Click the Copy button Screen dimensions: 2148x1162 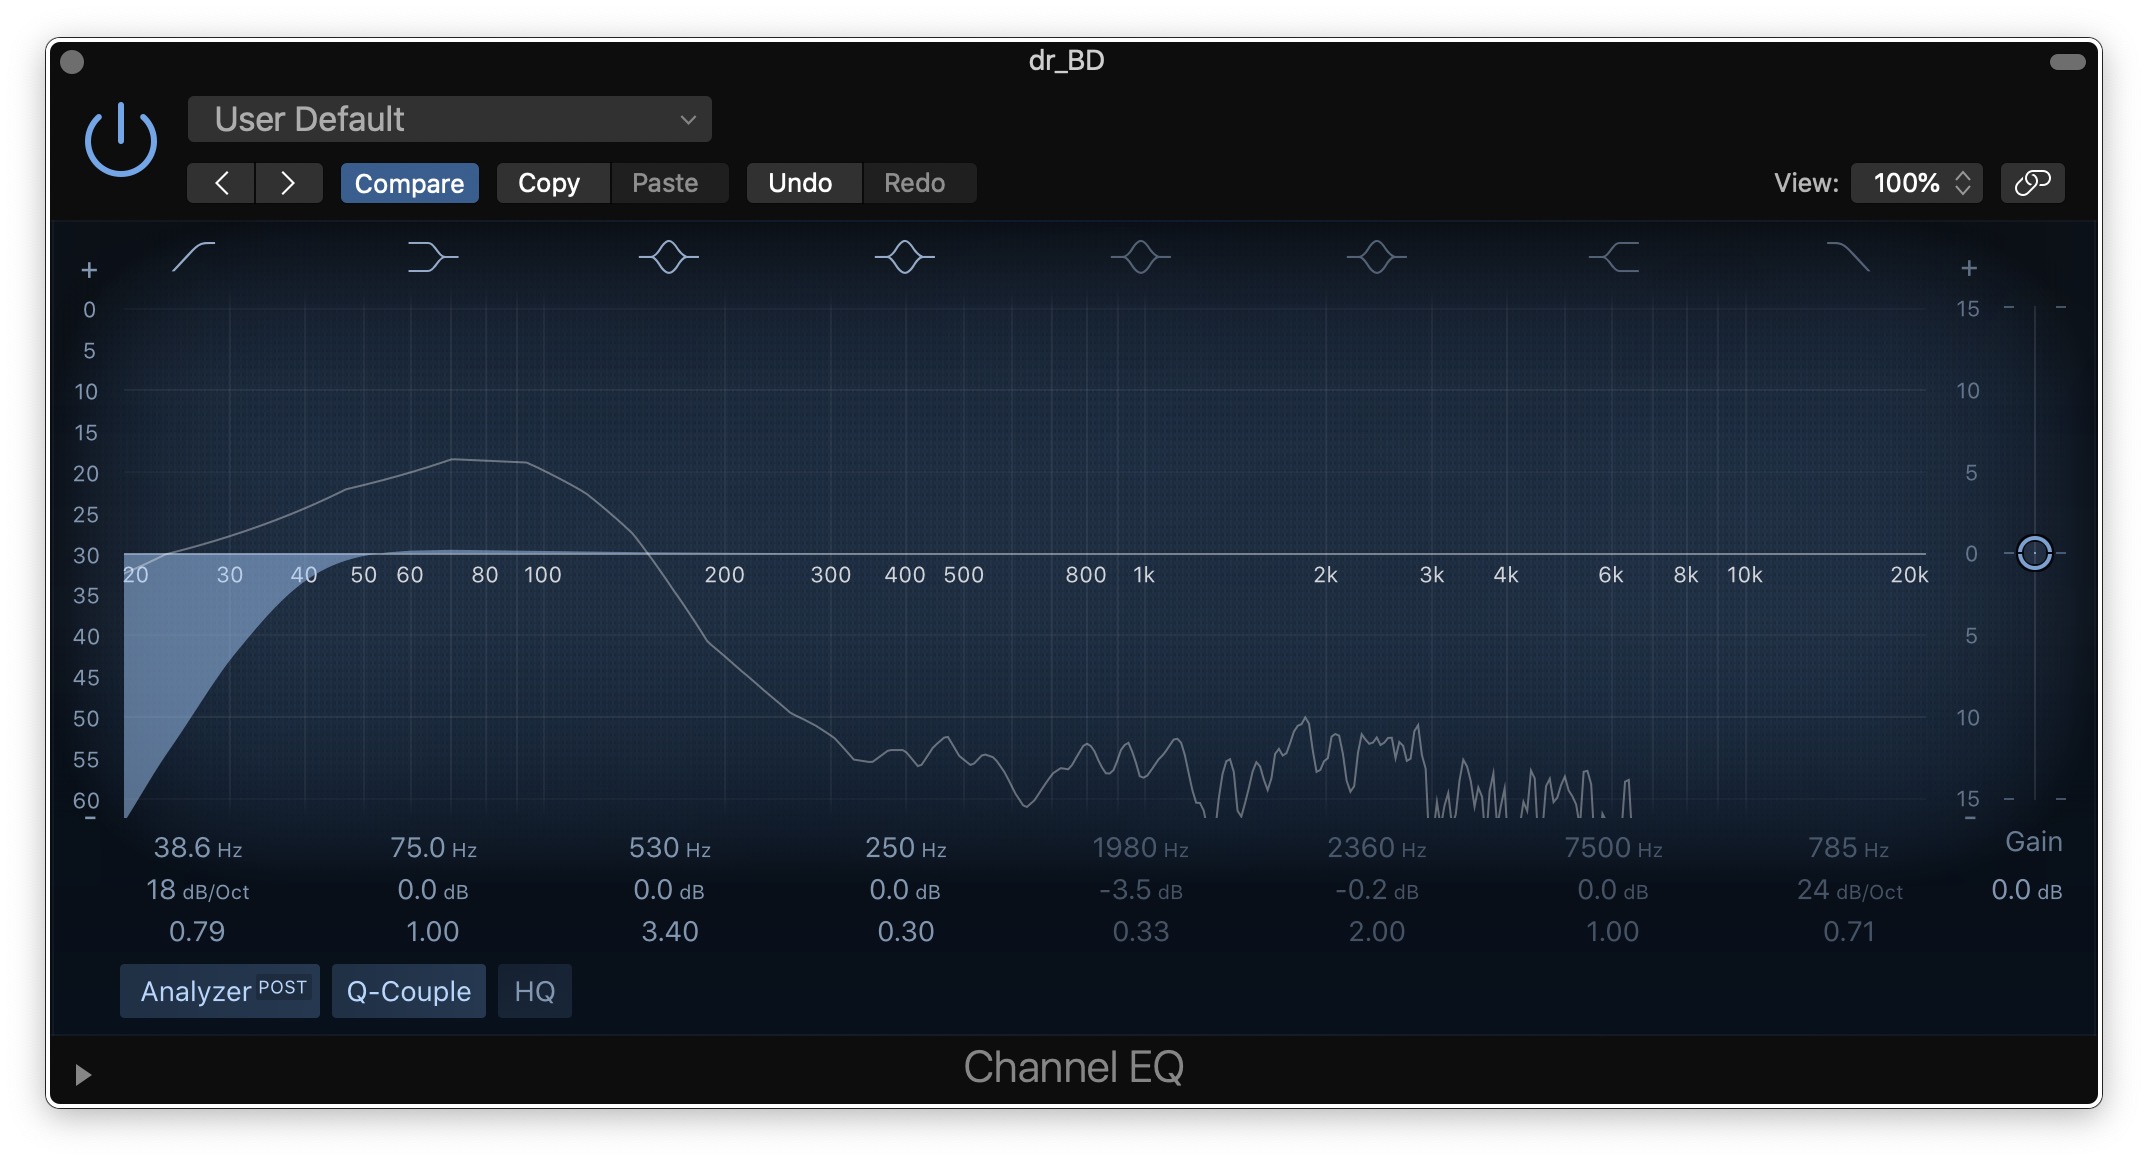point(549,183)
